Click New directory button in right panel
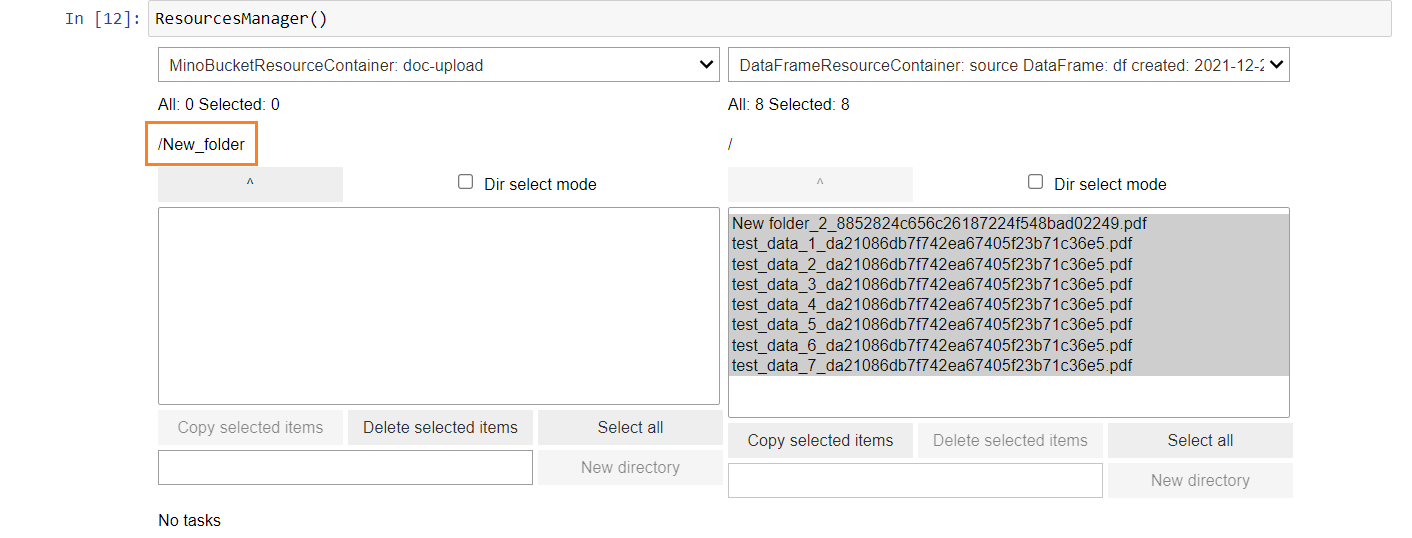 pyautogui.click(x=1200, y=480)
